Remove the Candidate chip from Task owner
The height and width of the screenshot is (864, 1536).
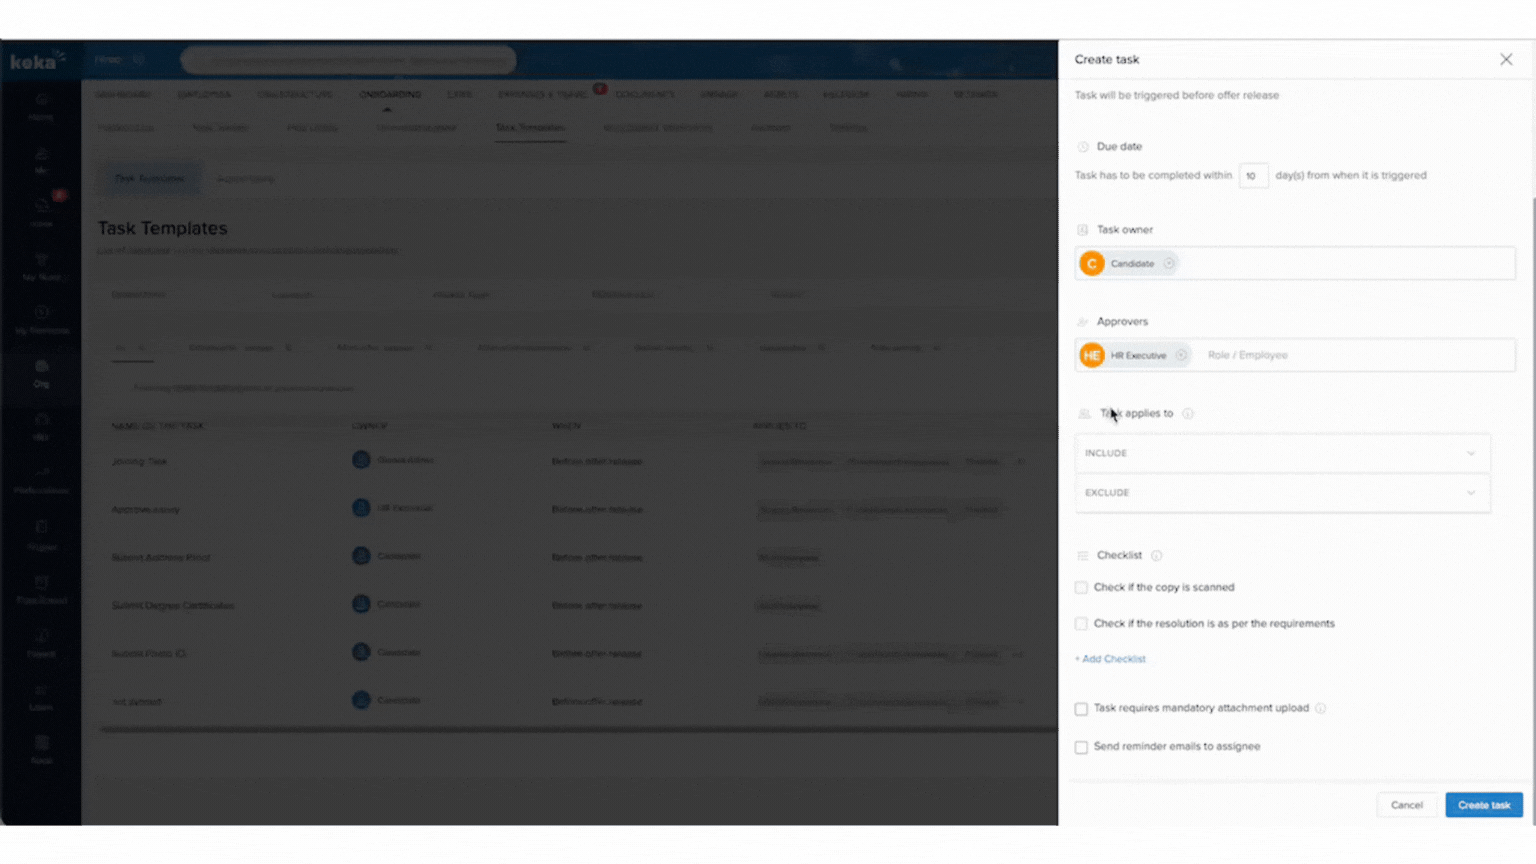point(1169,264)
